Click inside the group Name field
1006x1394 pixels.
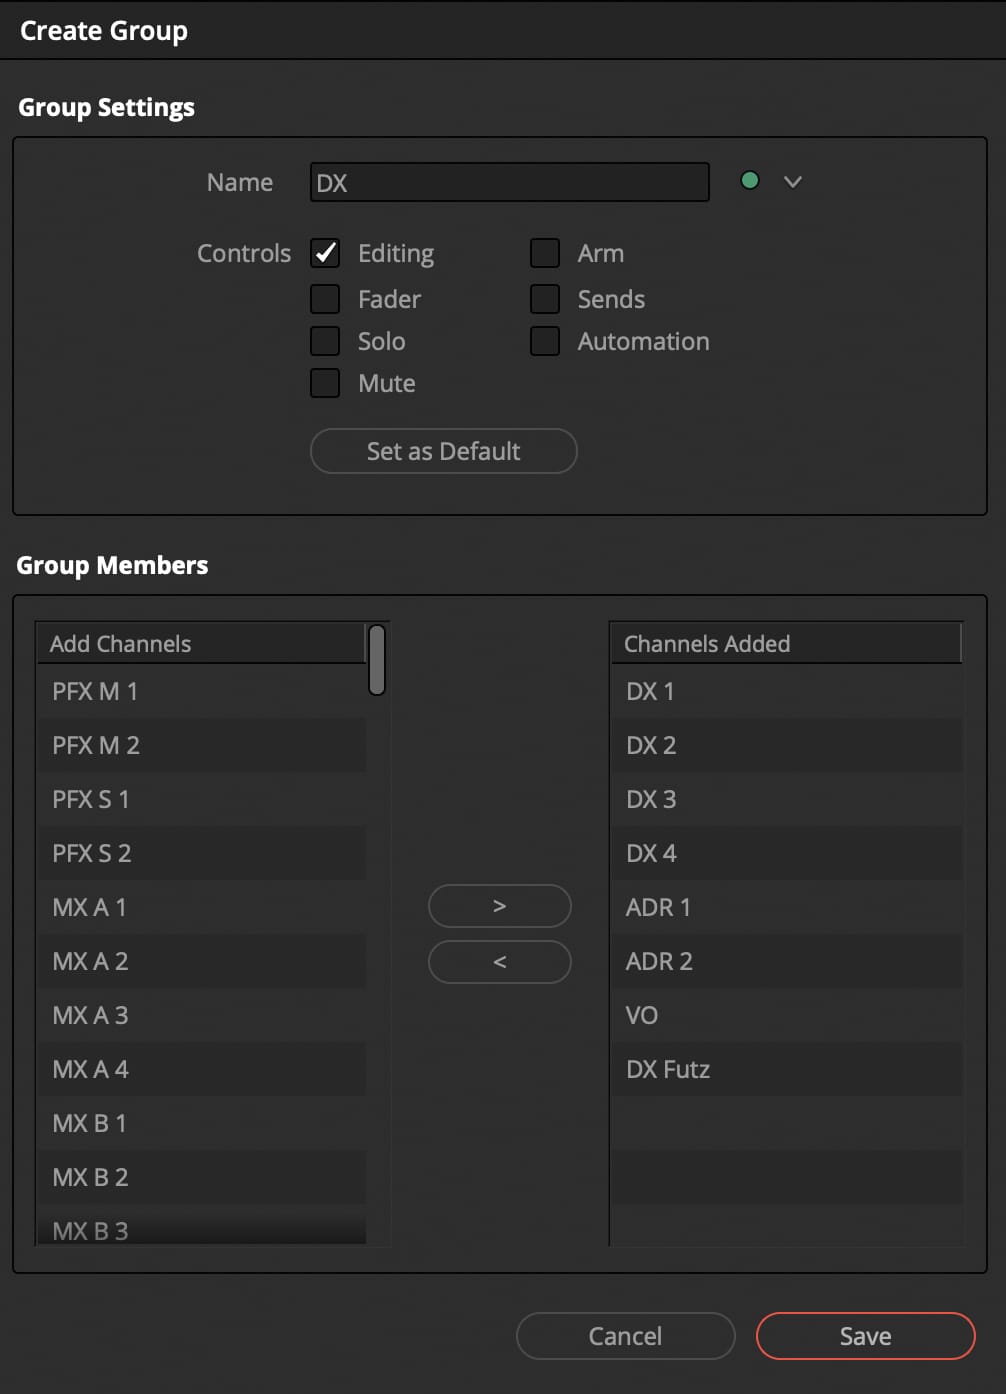pyautogui.click(x=509, y=182)
